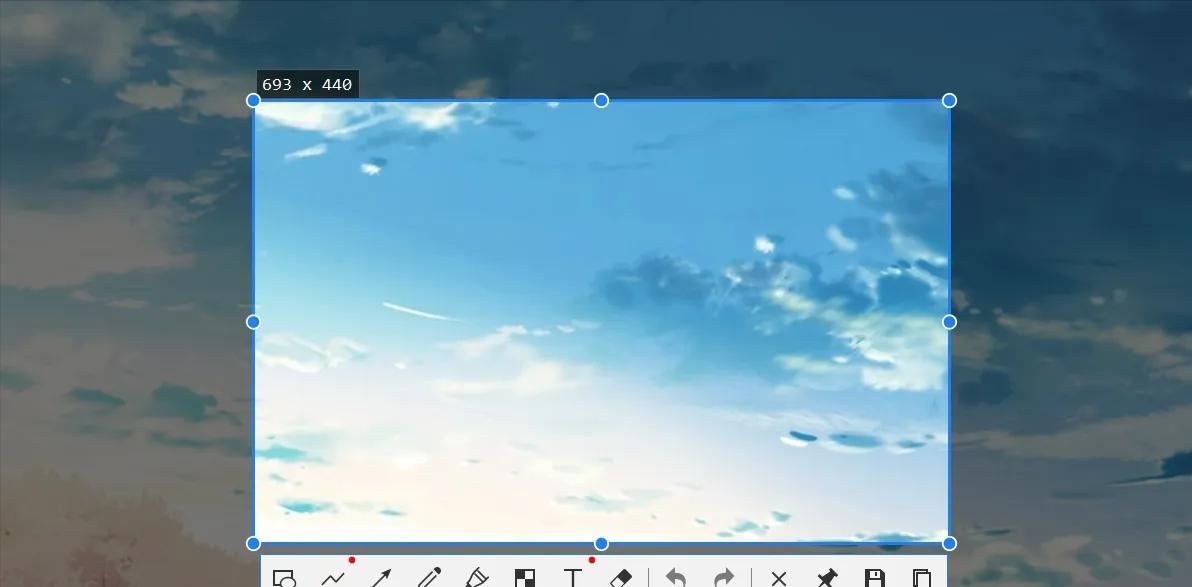Redo the undone annotation
The width and height of the screenshot is (1192, 587).
pos(723,577)
